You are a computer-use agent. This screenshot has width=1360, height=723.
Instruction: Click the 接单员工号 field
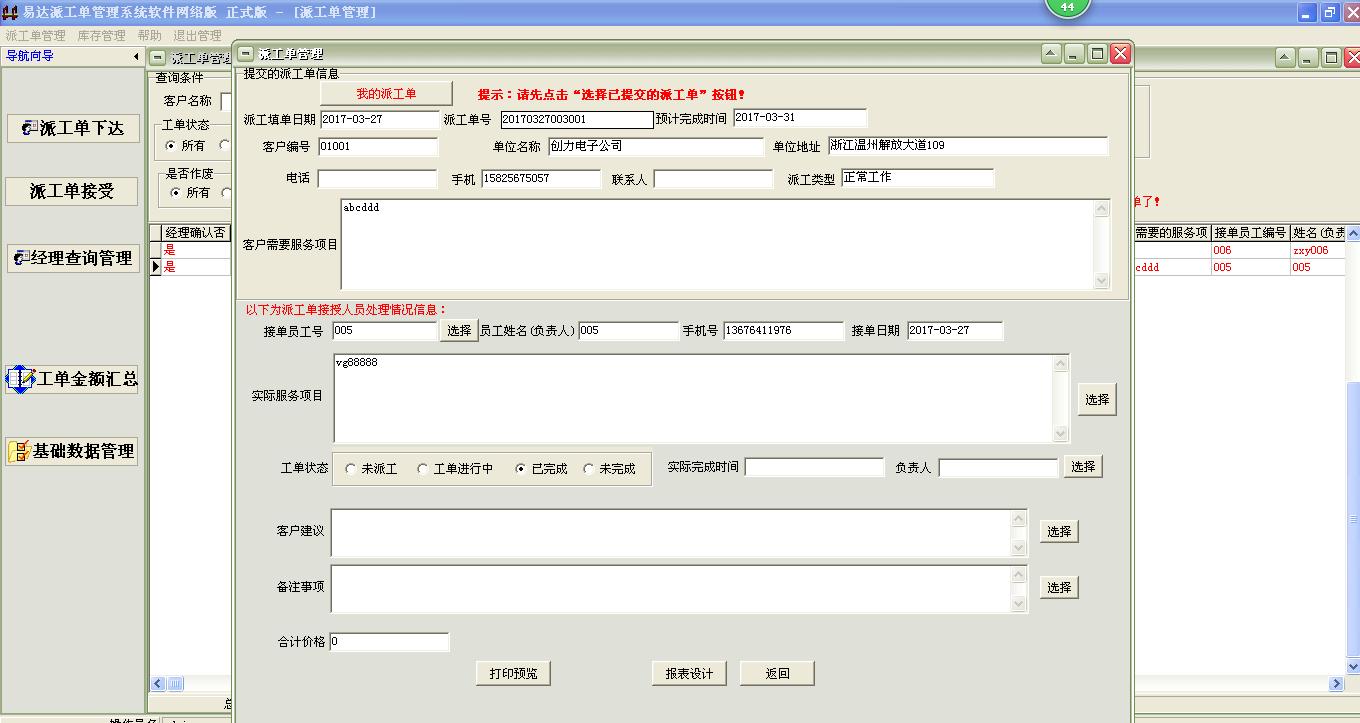385,331
